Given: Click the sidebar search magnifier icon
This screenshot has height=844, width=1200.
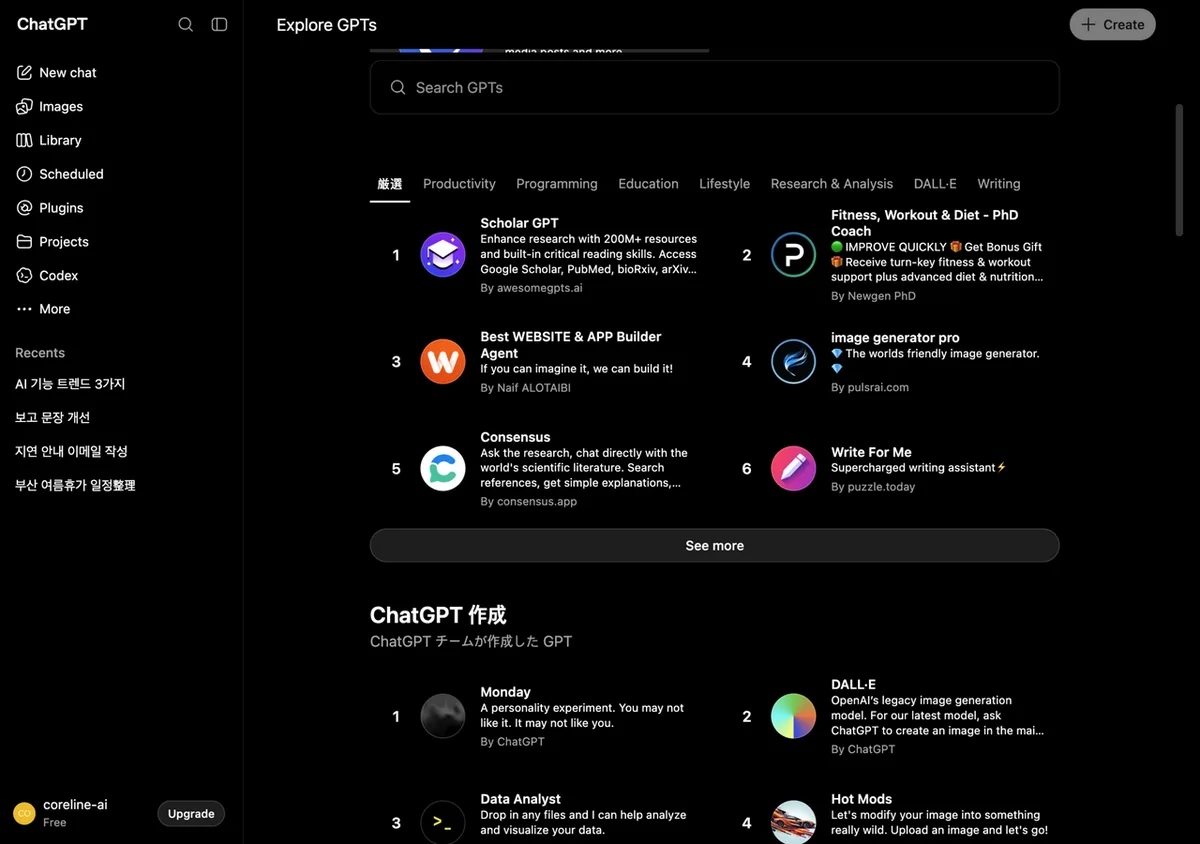Looking at the screenshot, I should tap(186, 24).
